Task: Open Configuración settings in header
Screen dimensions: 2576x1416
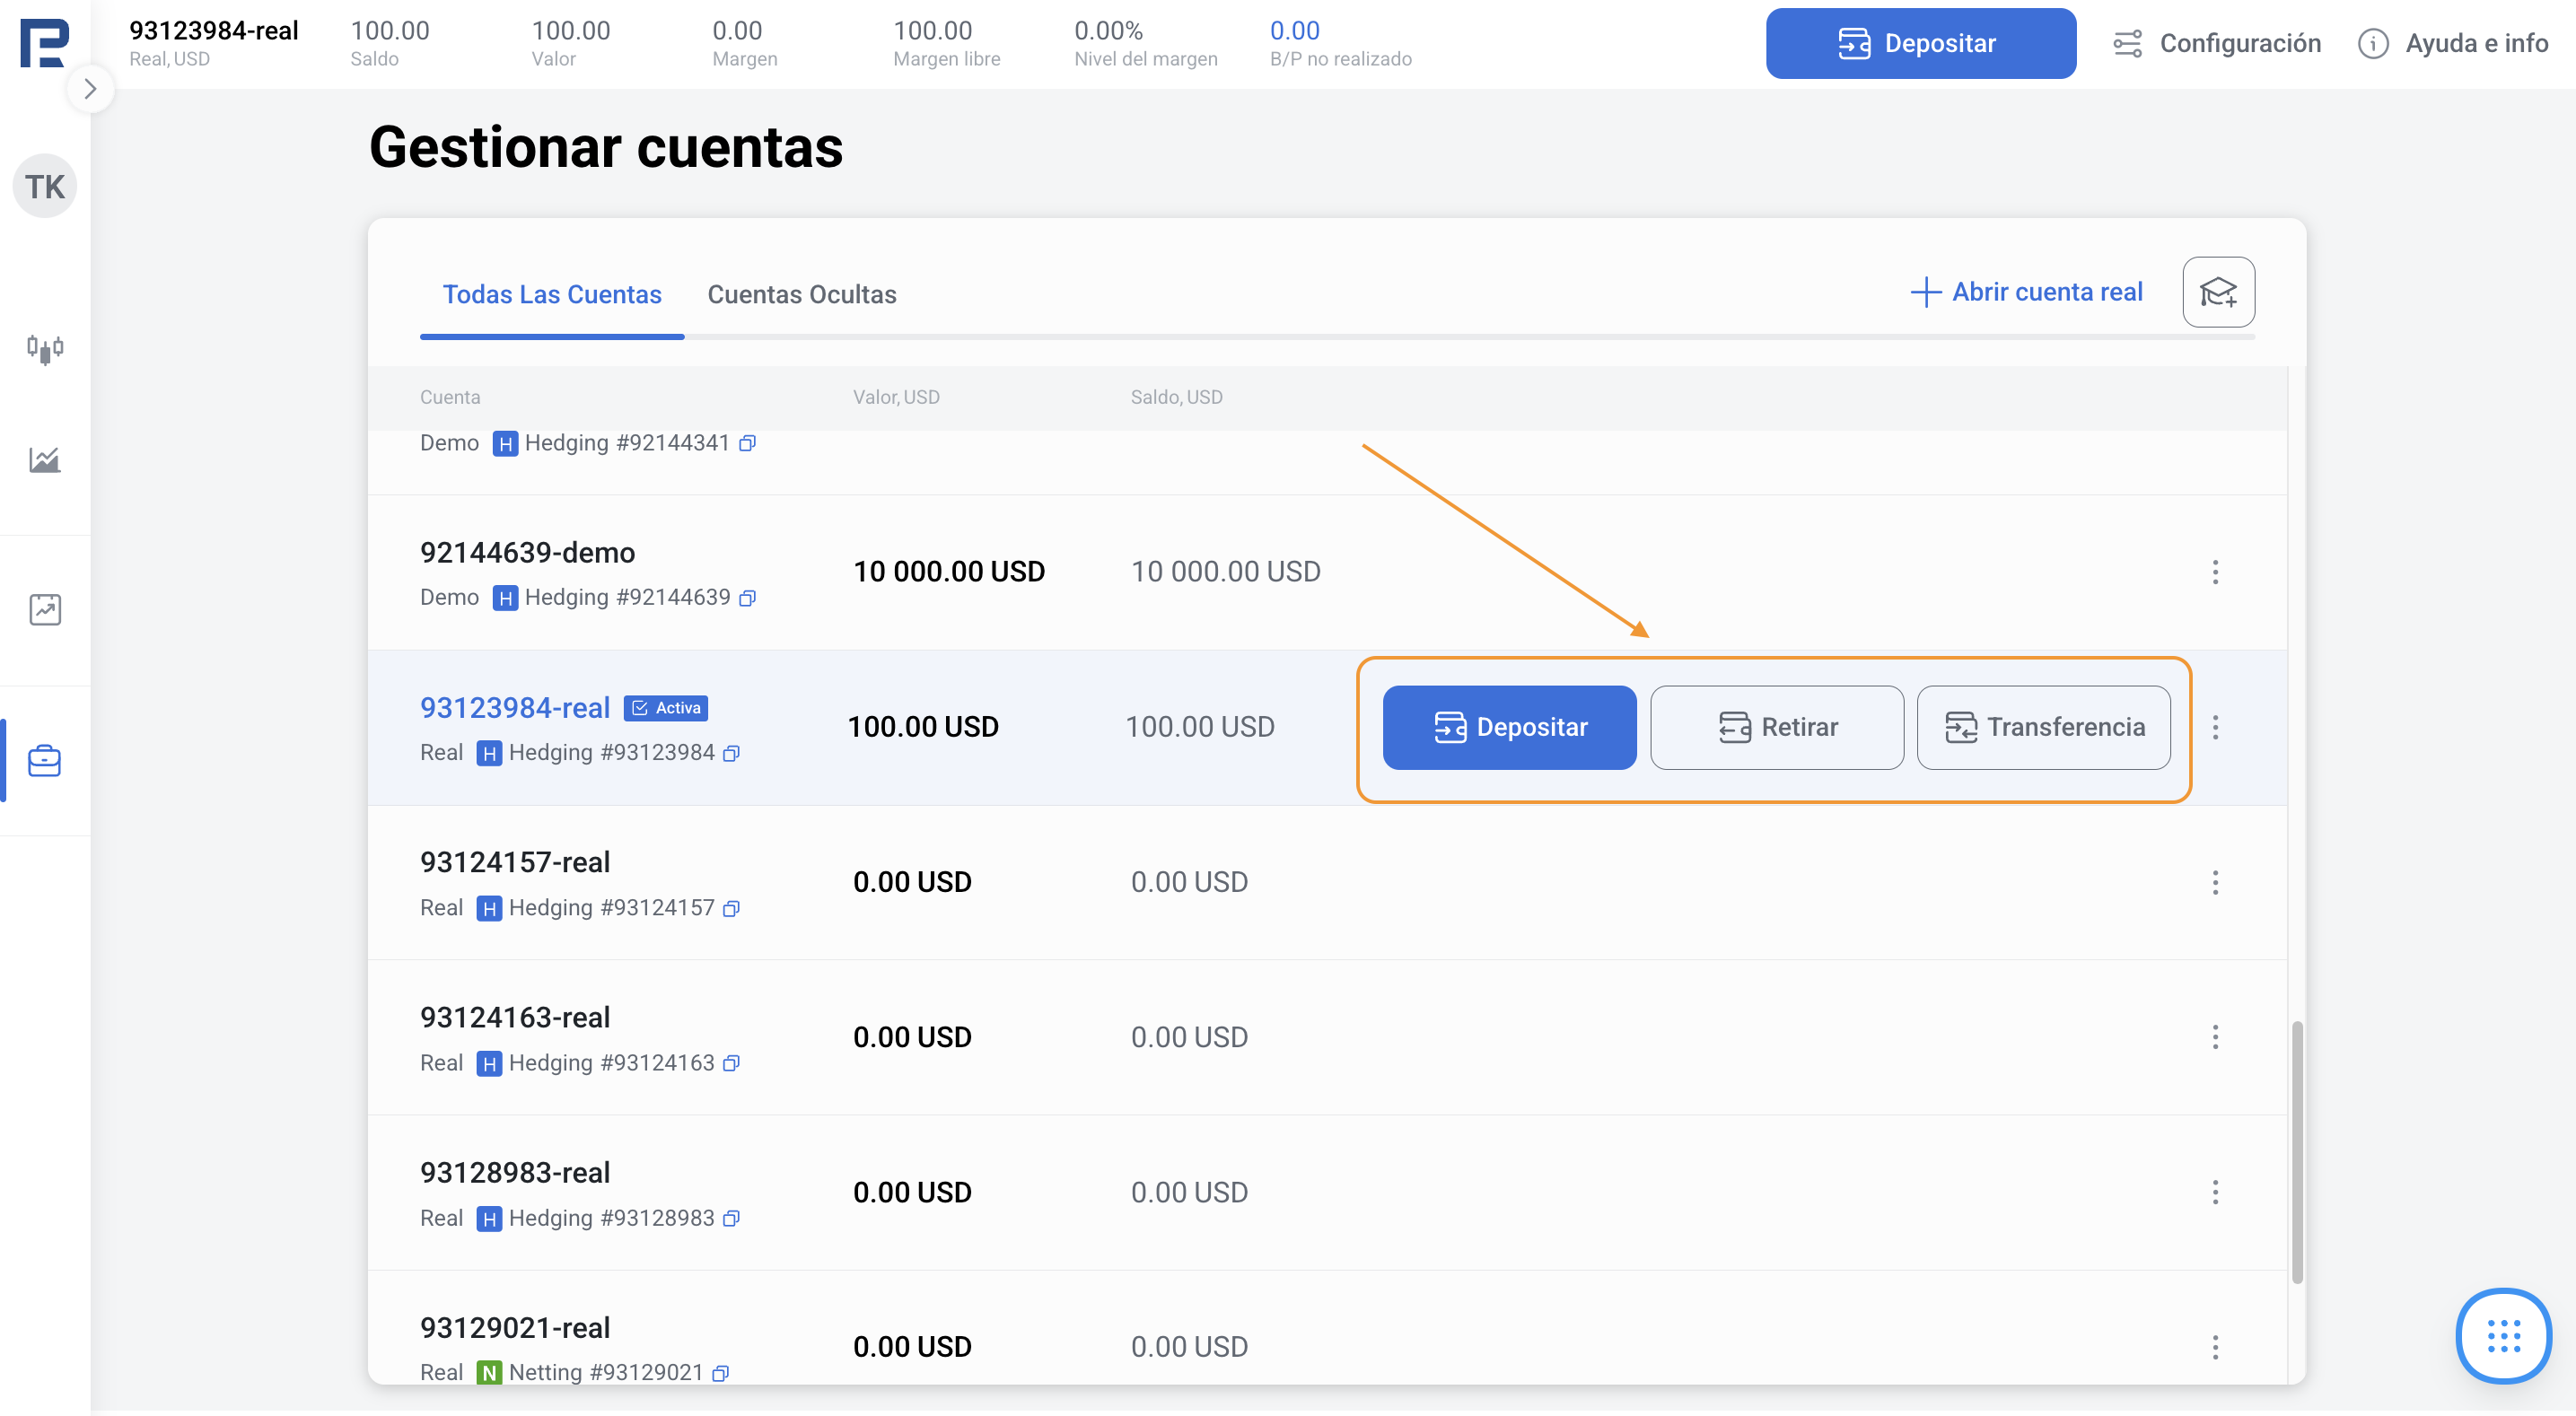Action: [x=2217, y=43]
